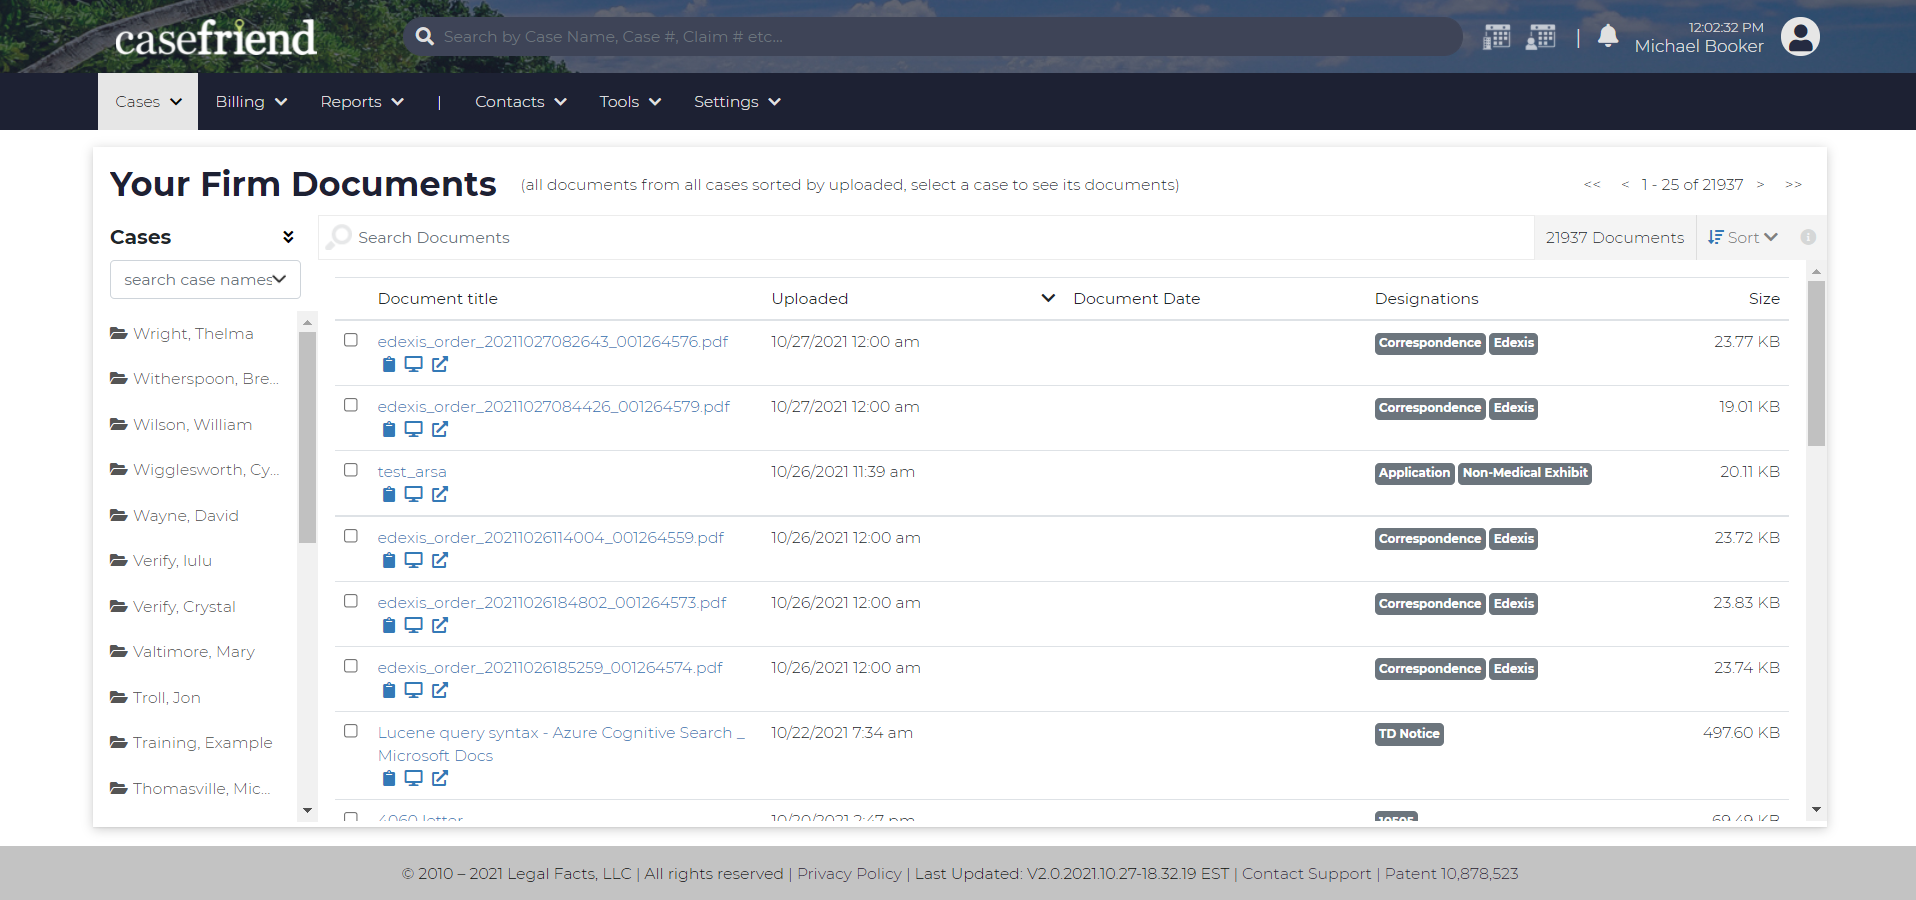1916x900 pixels.
Task: Expand the Tools menu
Action: tap(630, 102)
